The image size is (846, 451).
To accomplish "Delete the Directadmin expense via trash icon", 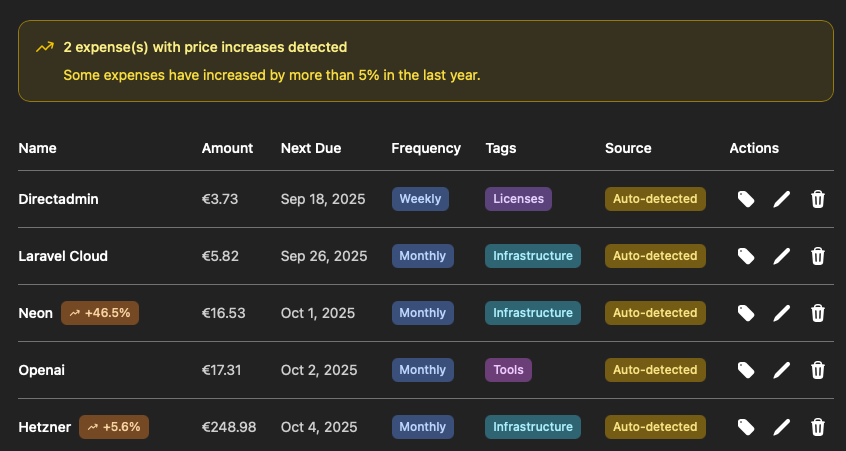I will (817, 199).
